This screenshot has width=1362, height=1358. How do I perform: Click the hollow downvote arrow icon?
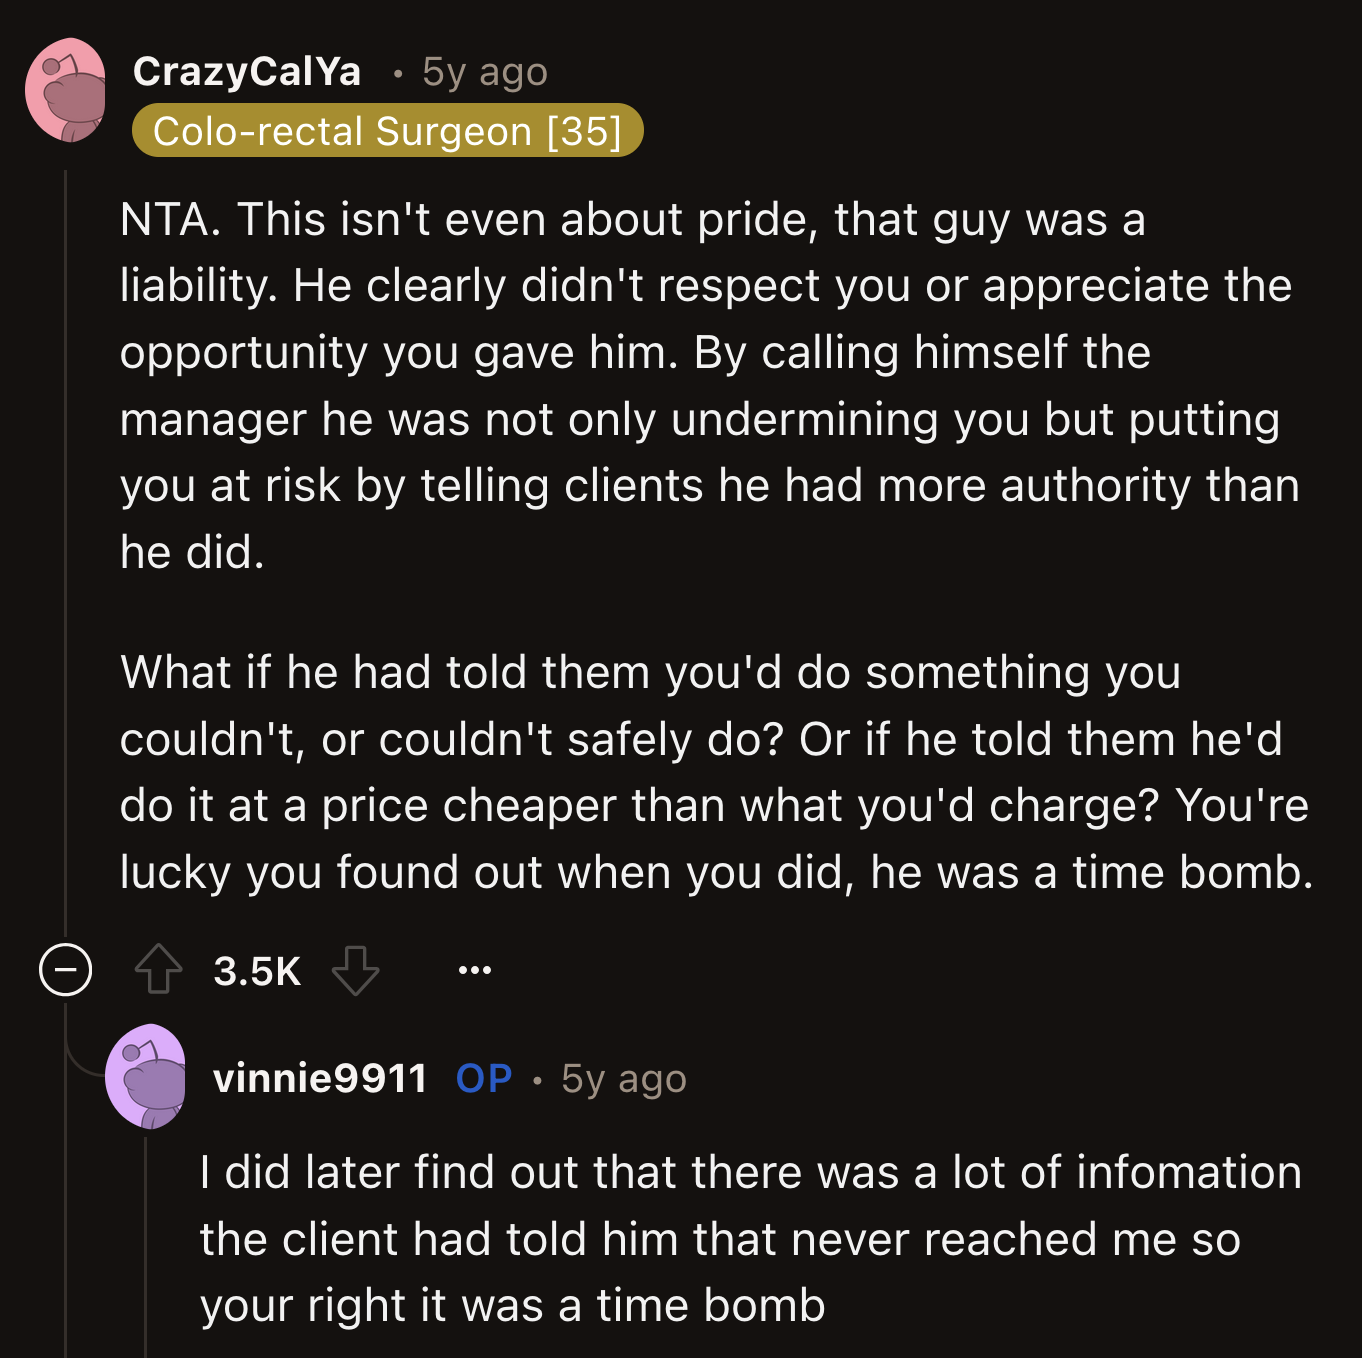coord(356,968)
